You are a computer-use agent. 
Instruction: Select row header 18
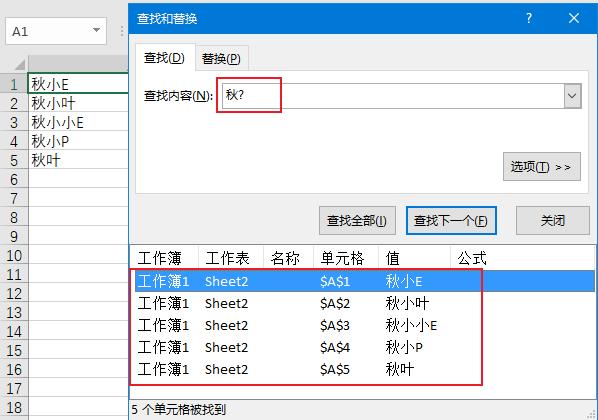pos(14,407)
